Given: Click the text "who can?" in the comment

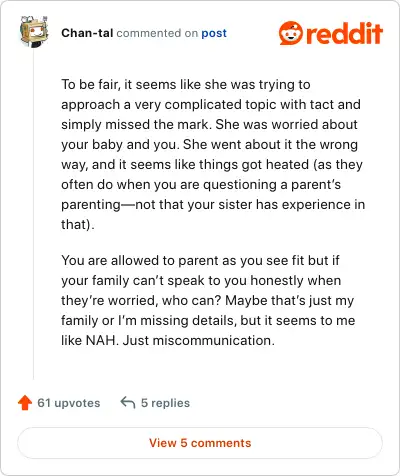Looking at the screenshot, I should 192,300.
